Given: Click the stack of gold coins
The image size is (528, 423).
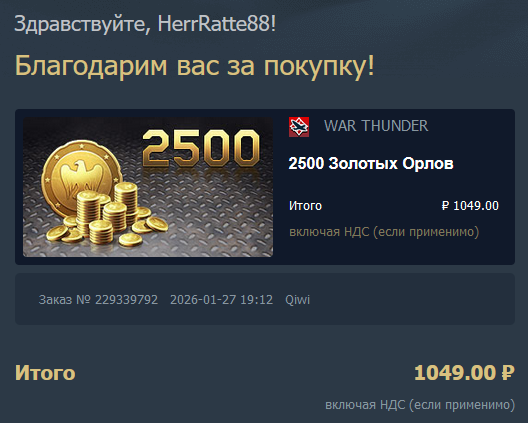Looking at the screenshot, I should pyautogui.click(x=108, y=216).
